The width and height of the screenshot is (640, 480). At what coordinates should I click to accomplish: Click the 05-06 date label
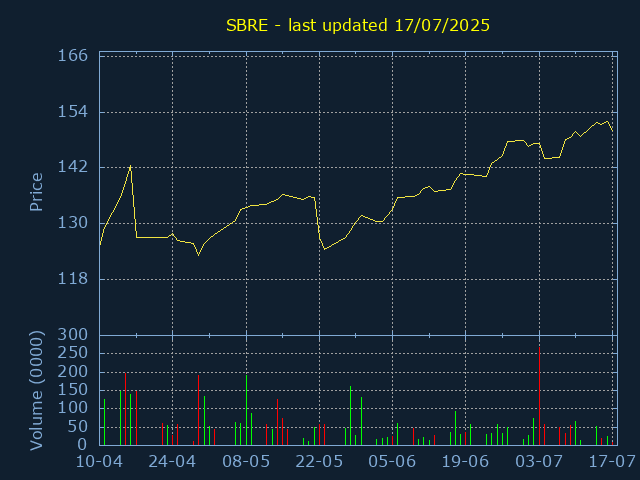pos(392,462)
